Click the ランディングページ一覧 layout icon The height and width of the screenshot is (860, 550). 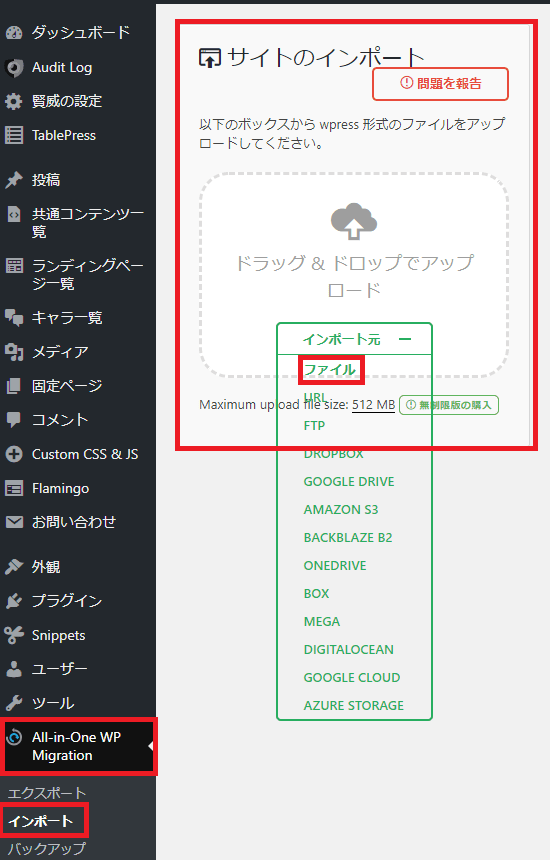14,266
